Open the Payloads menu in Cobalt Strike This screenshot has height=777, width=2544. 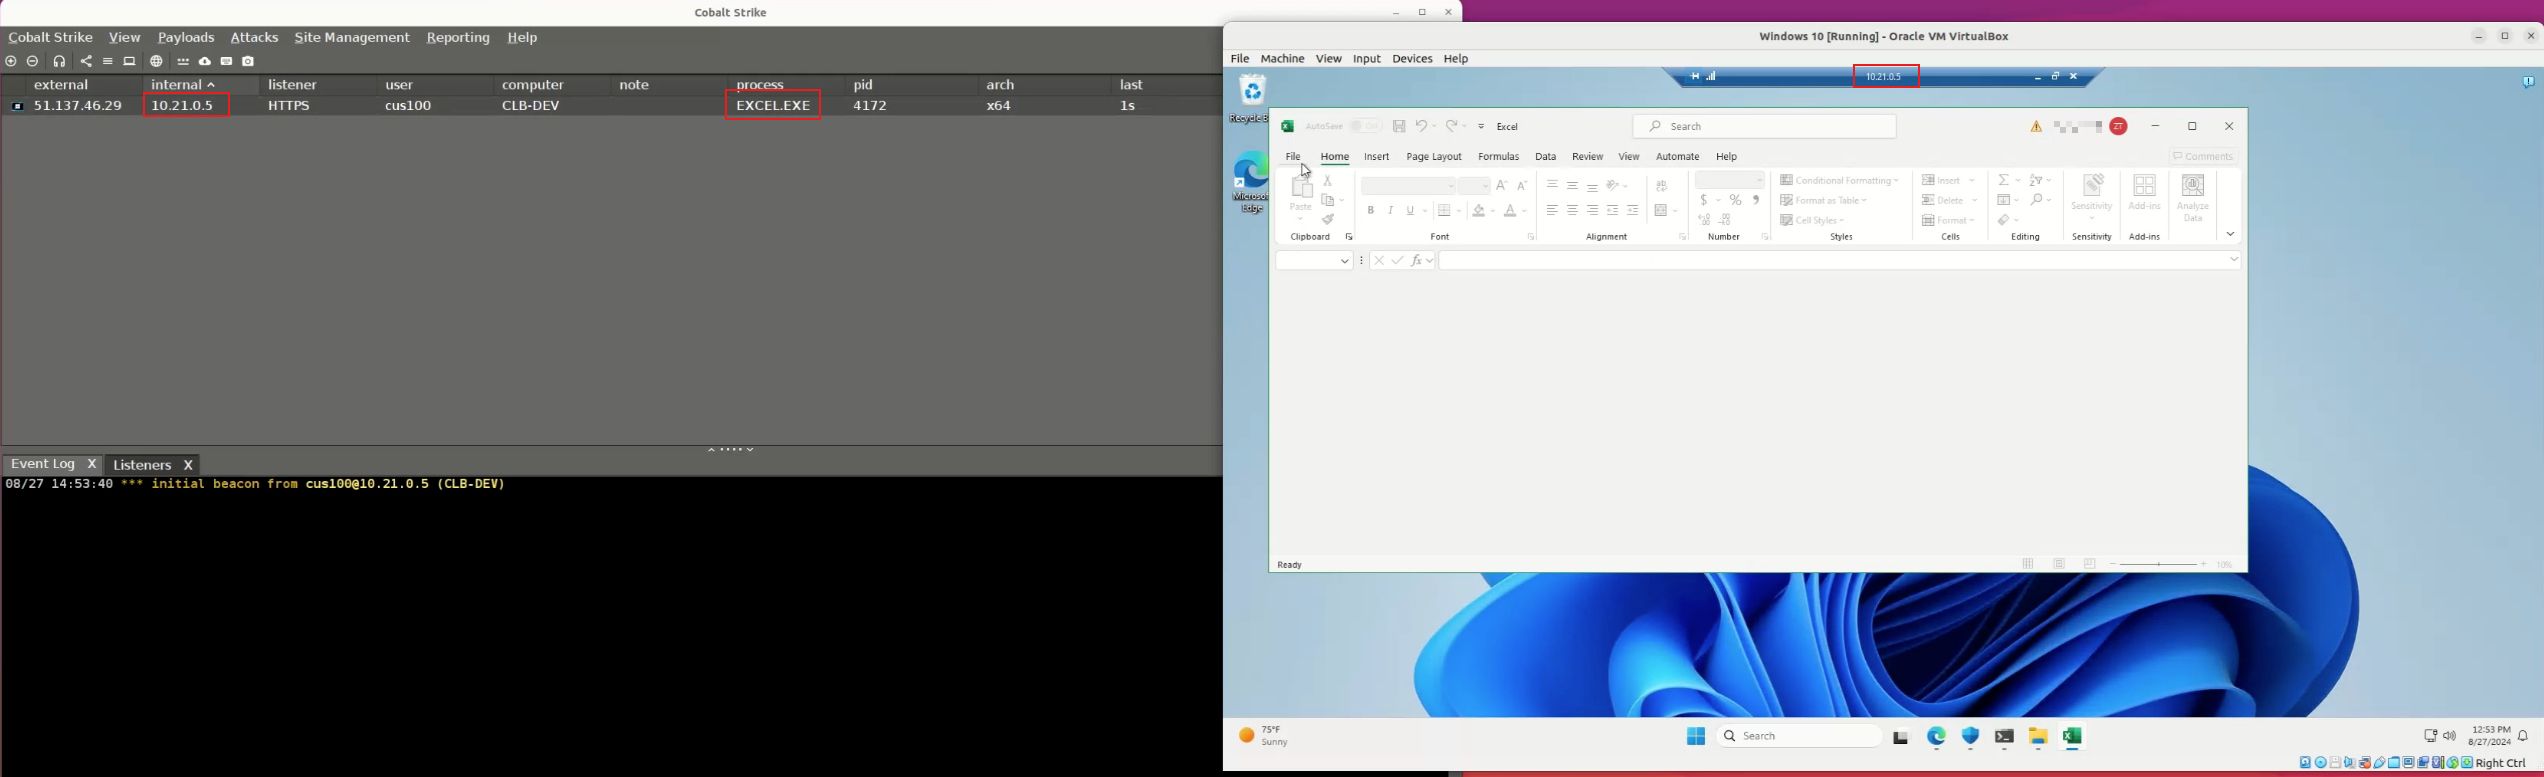point(186,38)
